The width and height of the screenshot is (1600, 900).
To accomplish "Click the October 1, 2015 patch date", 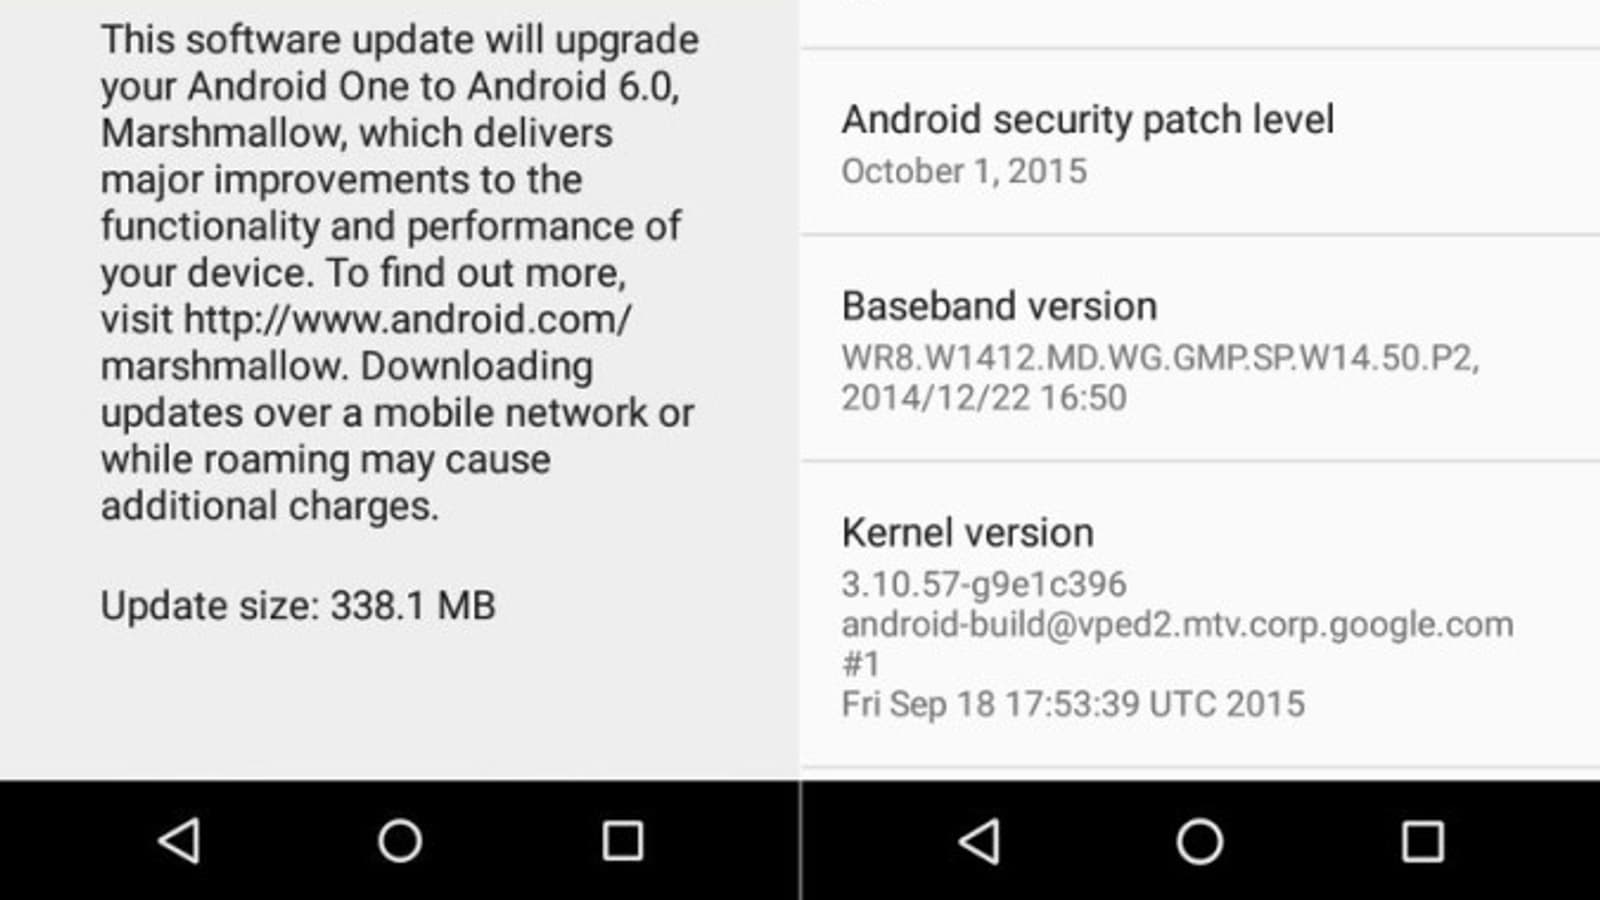I will [964, 171].
